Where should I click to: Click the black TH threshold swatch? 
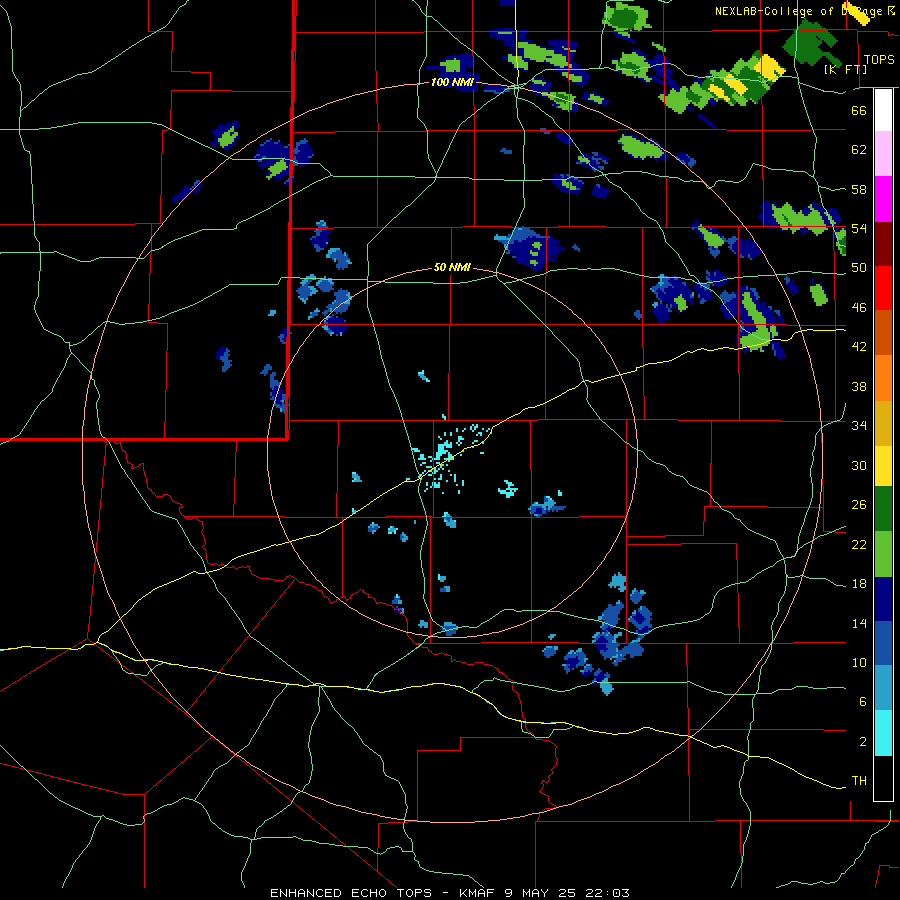click(x=883, y=778)
